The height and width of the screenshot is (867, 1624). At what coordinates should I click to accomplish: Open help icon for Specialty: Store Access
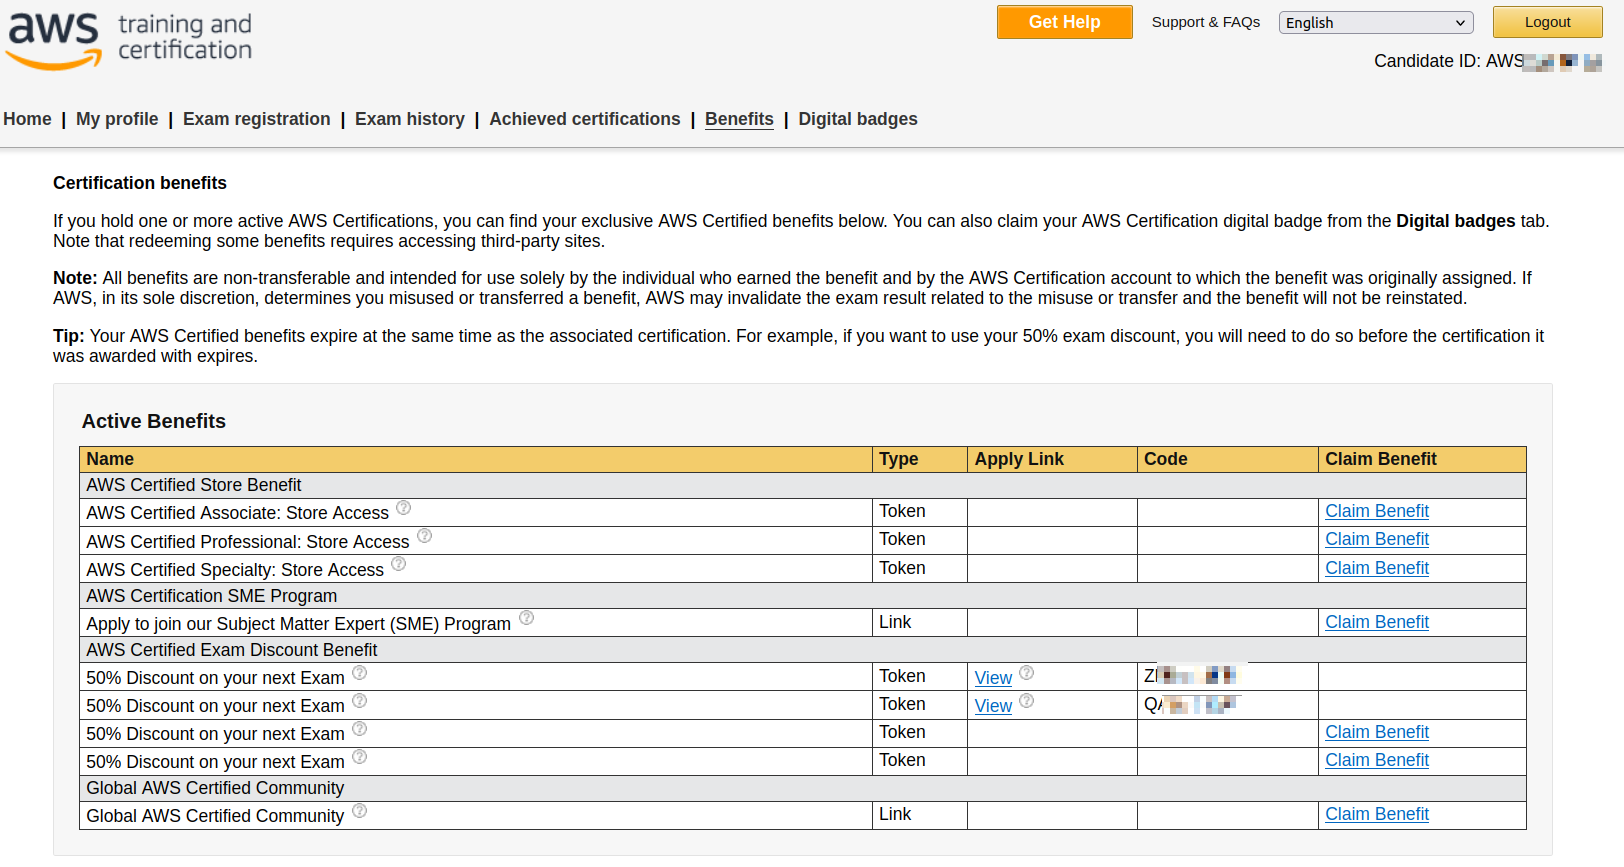tap(398, 564)
